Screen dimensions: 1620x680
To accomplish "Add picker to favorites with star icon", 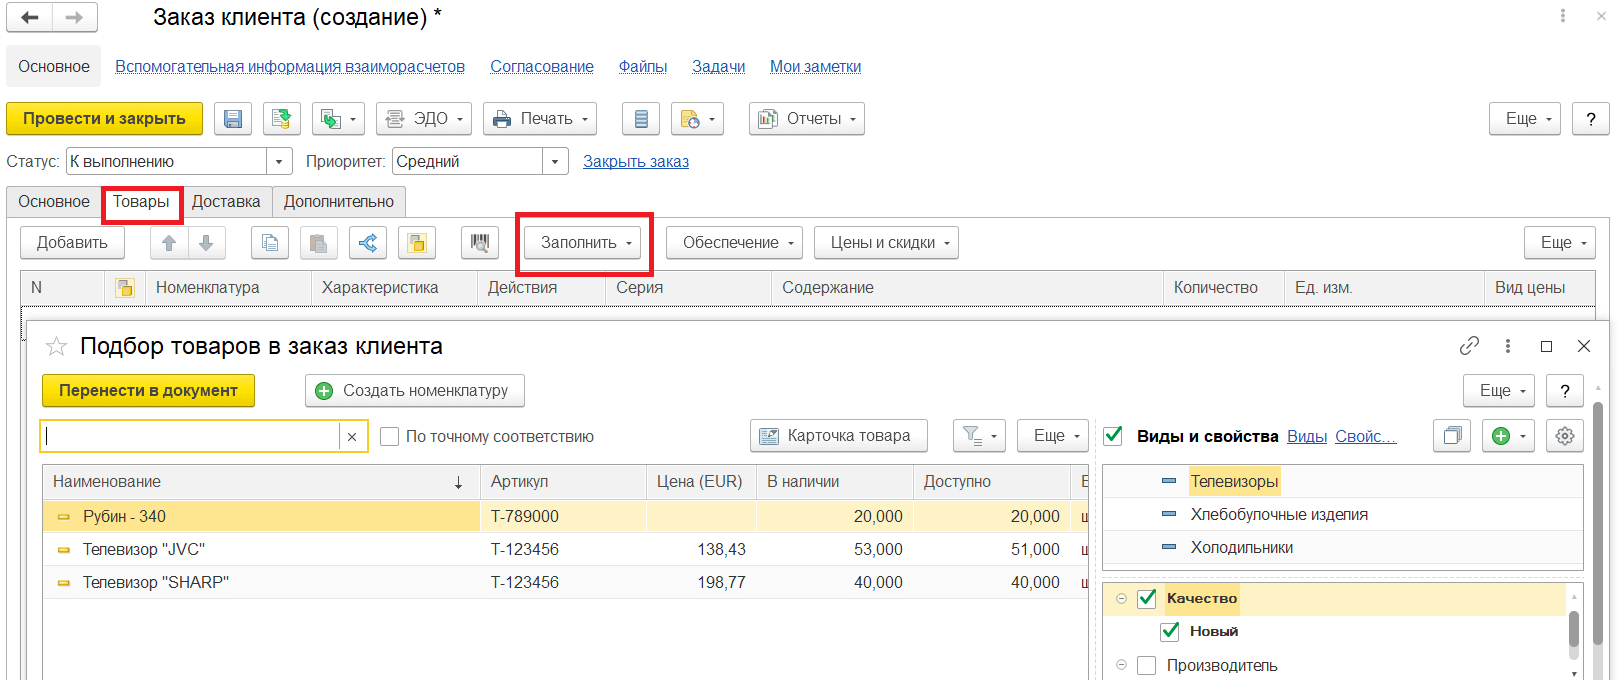I will [x=57, y=347].
